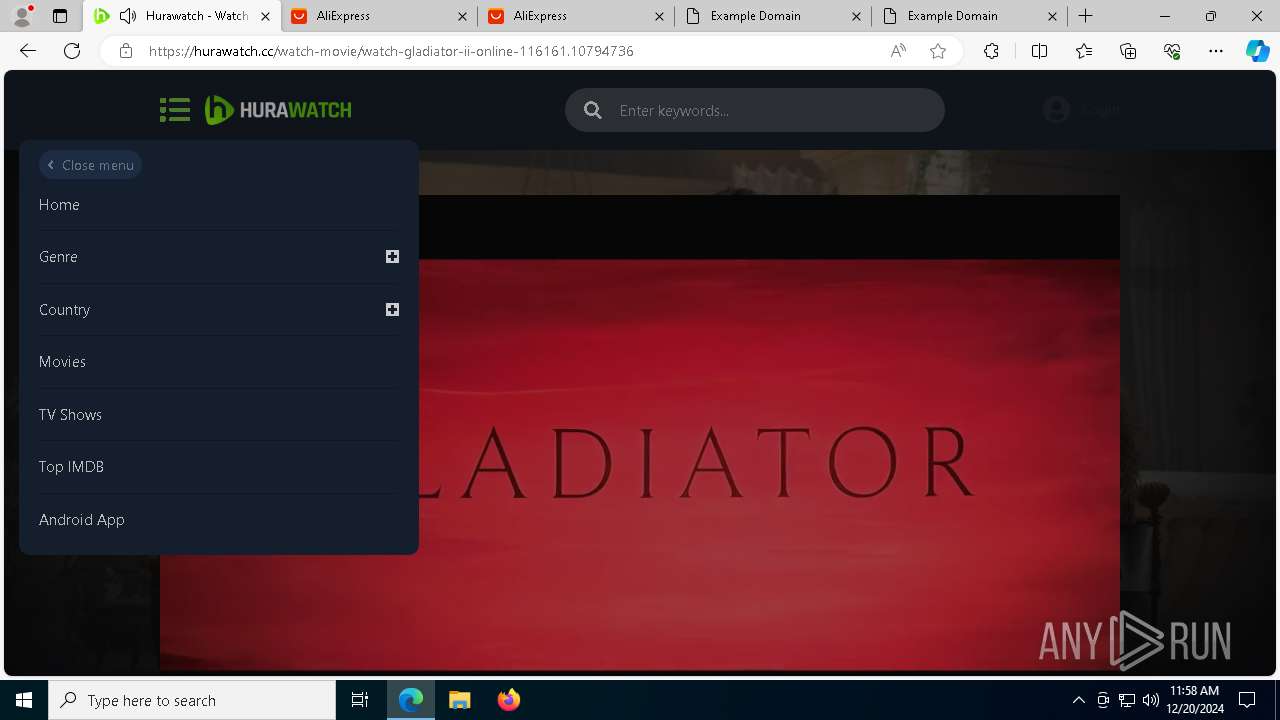The width and height of the screenshot is (1280, 720).
Task: Expand the Country submenu plus icon
Action: point(392,310)
